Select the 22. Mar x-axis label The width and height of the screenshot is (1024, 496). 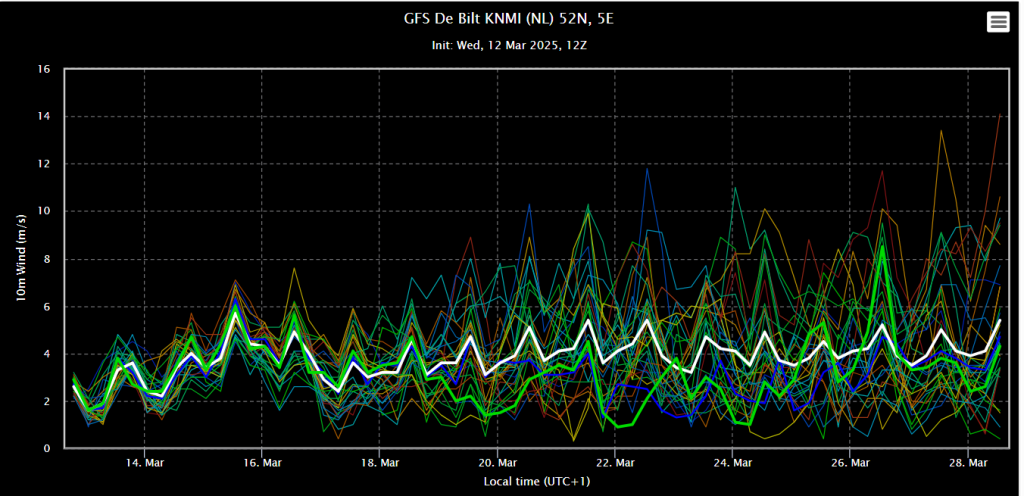coord(615,463)
